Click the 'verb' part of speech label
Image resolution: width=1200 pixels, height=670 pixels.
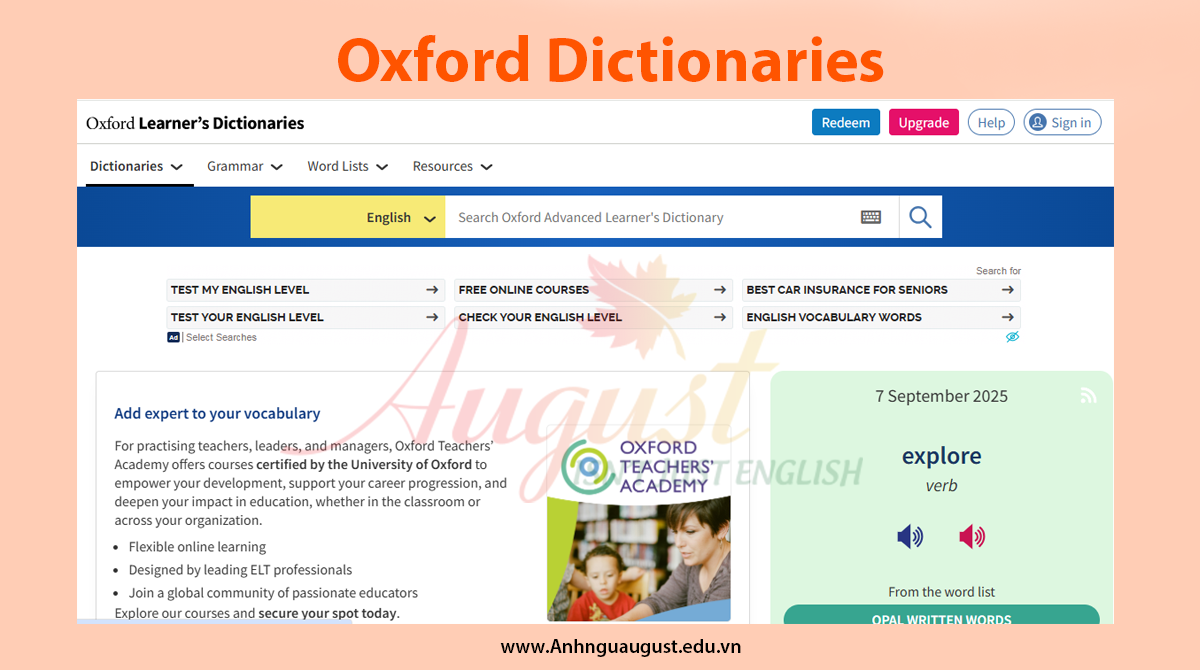point(942,486)
